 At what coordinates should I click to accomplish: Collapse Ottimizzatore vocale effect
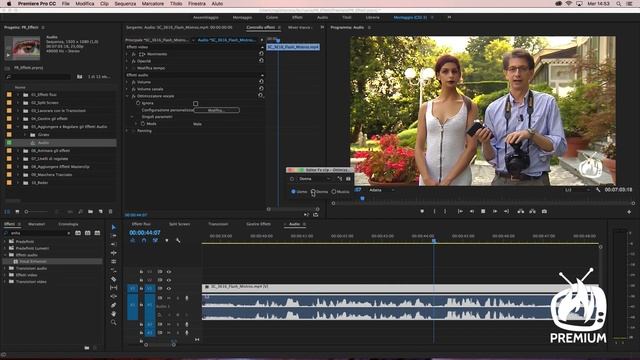[x=127, y=96]
